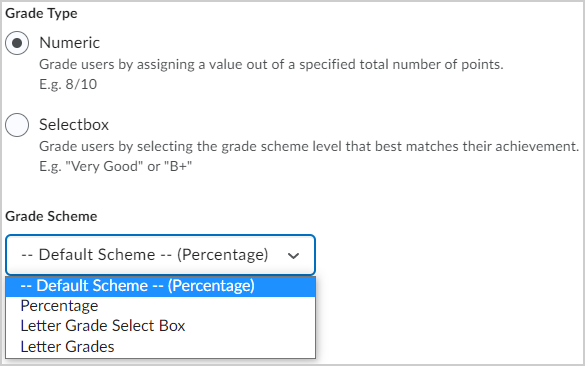This screenshot has width=585, height=366.
Task: Click the "Very Good" example text
Action: pos(104,166)
